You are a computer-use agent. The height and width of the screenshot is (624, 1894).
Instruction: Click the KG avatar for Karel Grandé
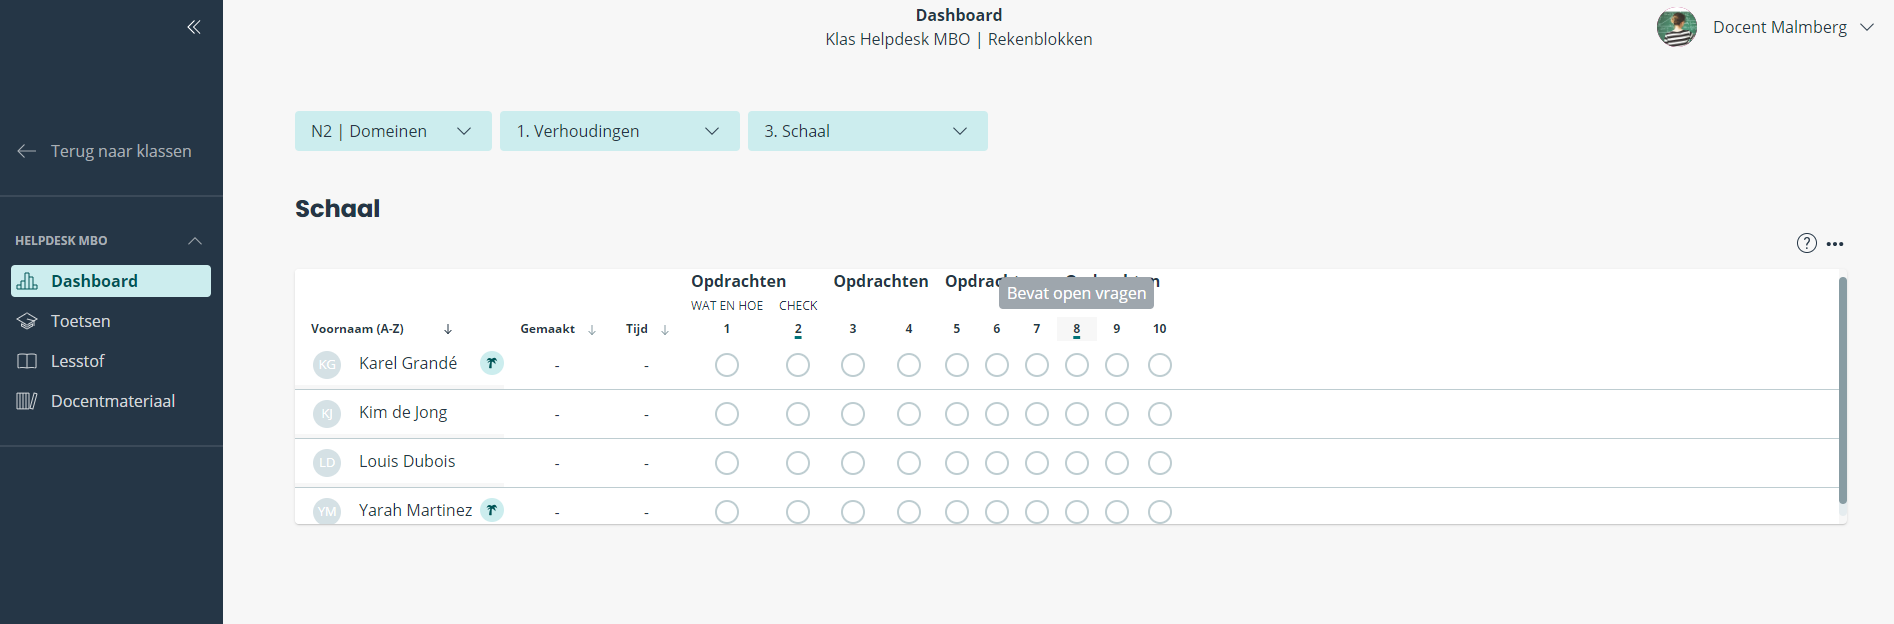pyautogui.click(x=327, y=365)
